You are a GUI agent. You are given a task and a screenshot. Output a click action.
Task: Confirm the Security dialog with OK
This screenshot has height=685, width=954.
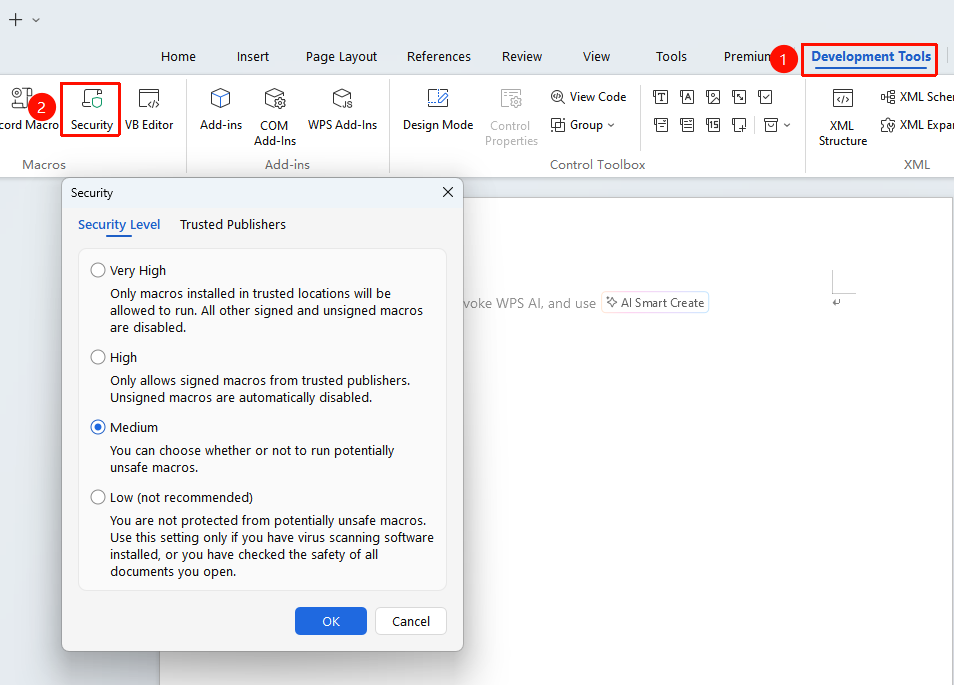(331, 621)
